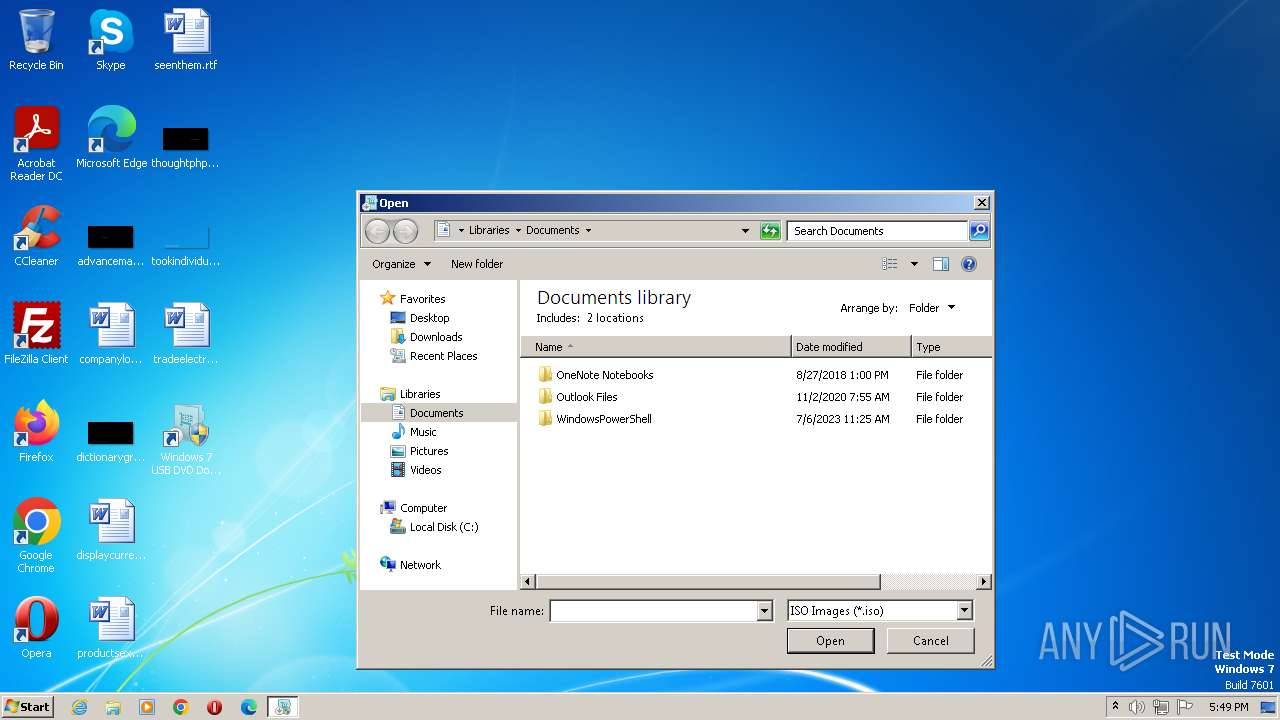Image resolution: width=1280 pixels, height=720 pixels.
Task: Select Computer in navigation pane
Action: [423, 508]
